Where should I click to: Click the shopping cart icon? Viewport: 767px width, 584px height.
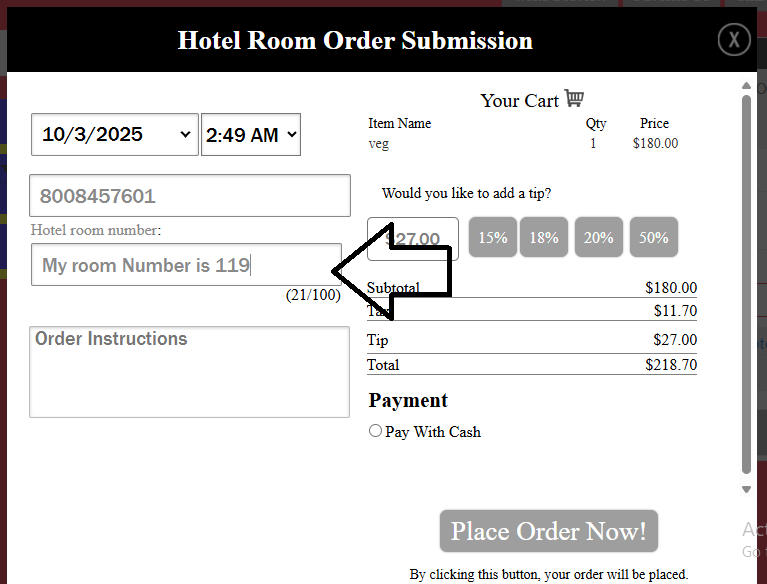pyautogui.click(x=574, y=98)
